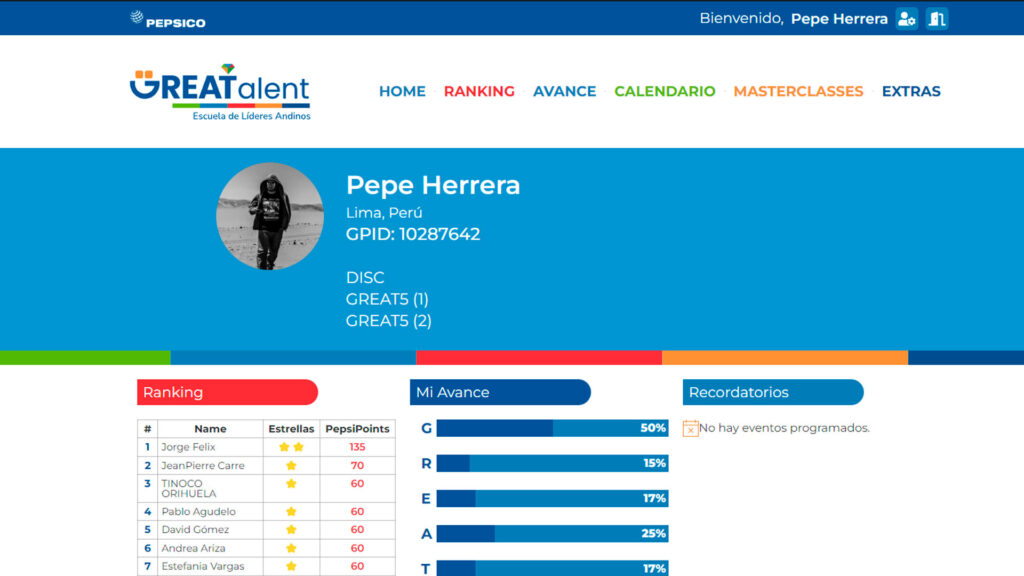The width and height of the screenshot is (1024, 576).
Task: Open the GREAT5 (2) link
Action: (389, 321)
